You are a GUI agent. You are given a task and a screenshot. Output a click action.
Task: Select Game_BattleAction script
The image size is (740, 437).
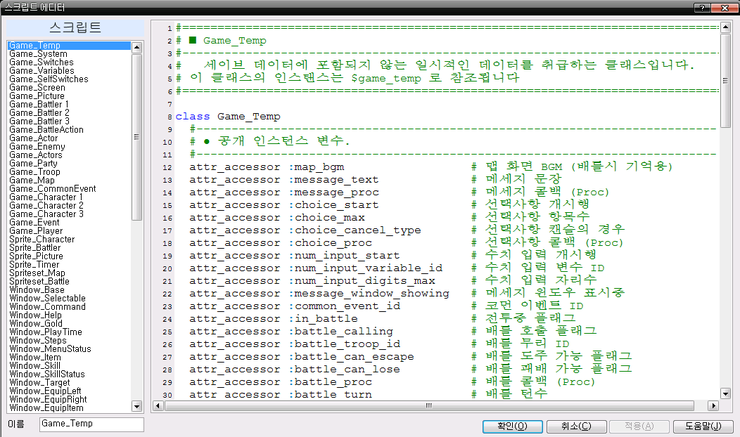pyautogui.click(x=69, y=130)
